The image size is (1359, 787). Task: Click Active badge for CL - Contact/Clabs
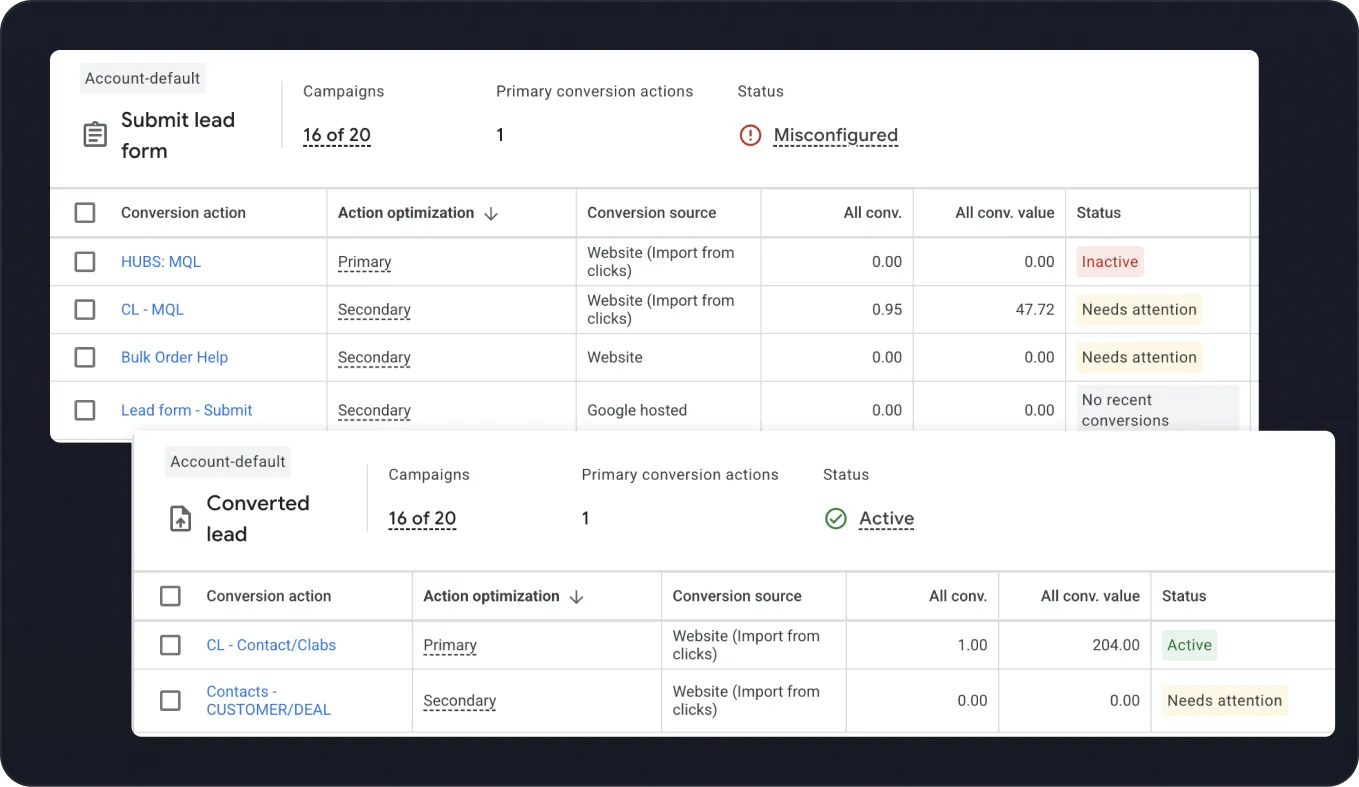1190,645
